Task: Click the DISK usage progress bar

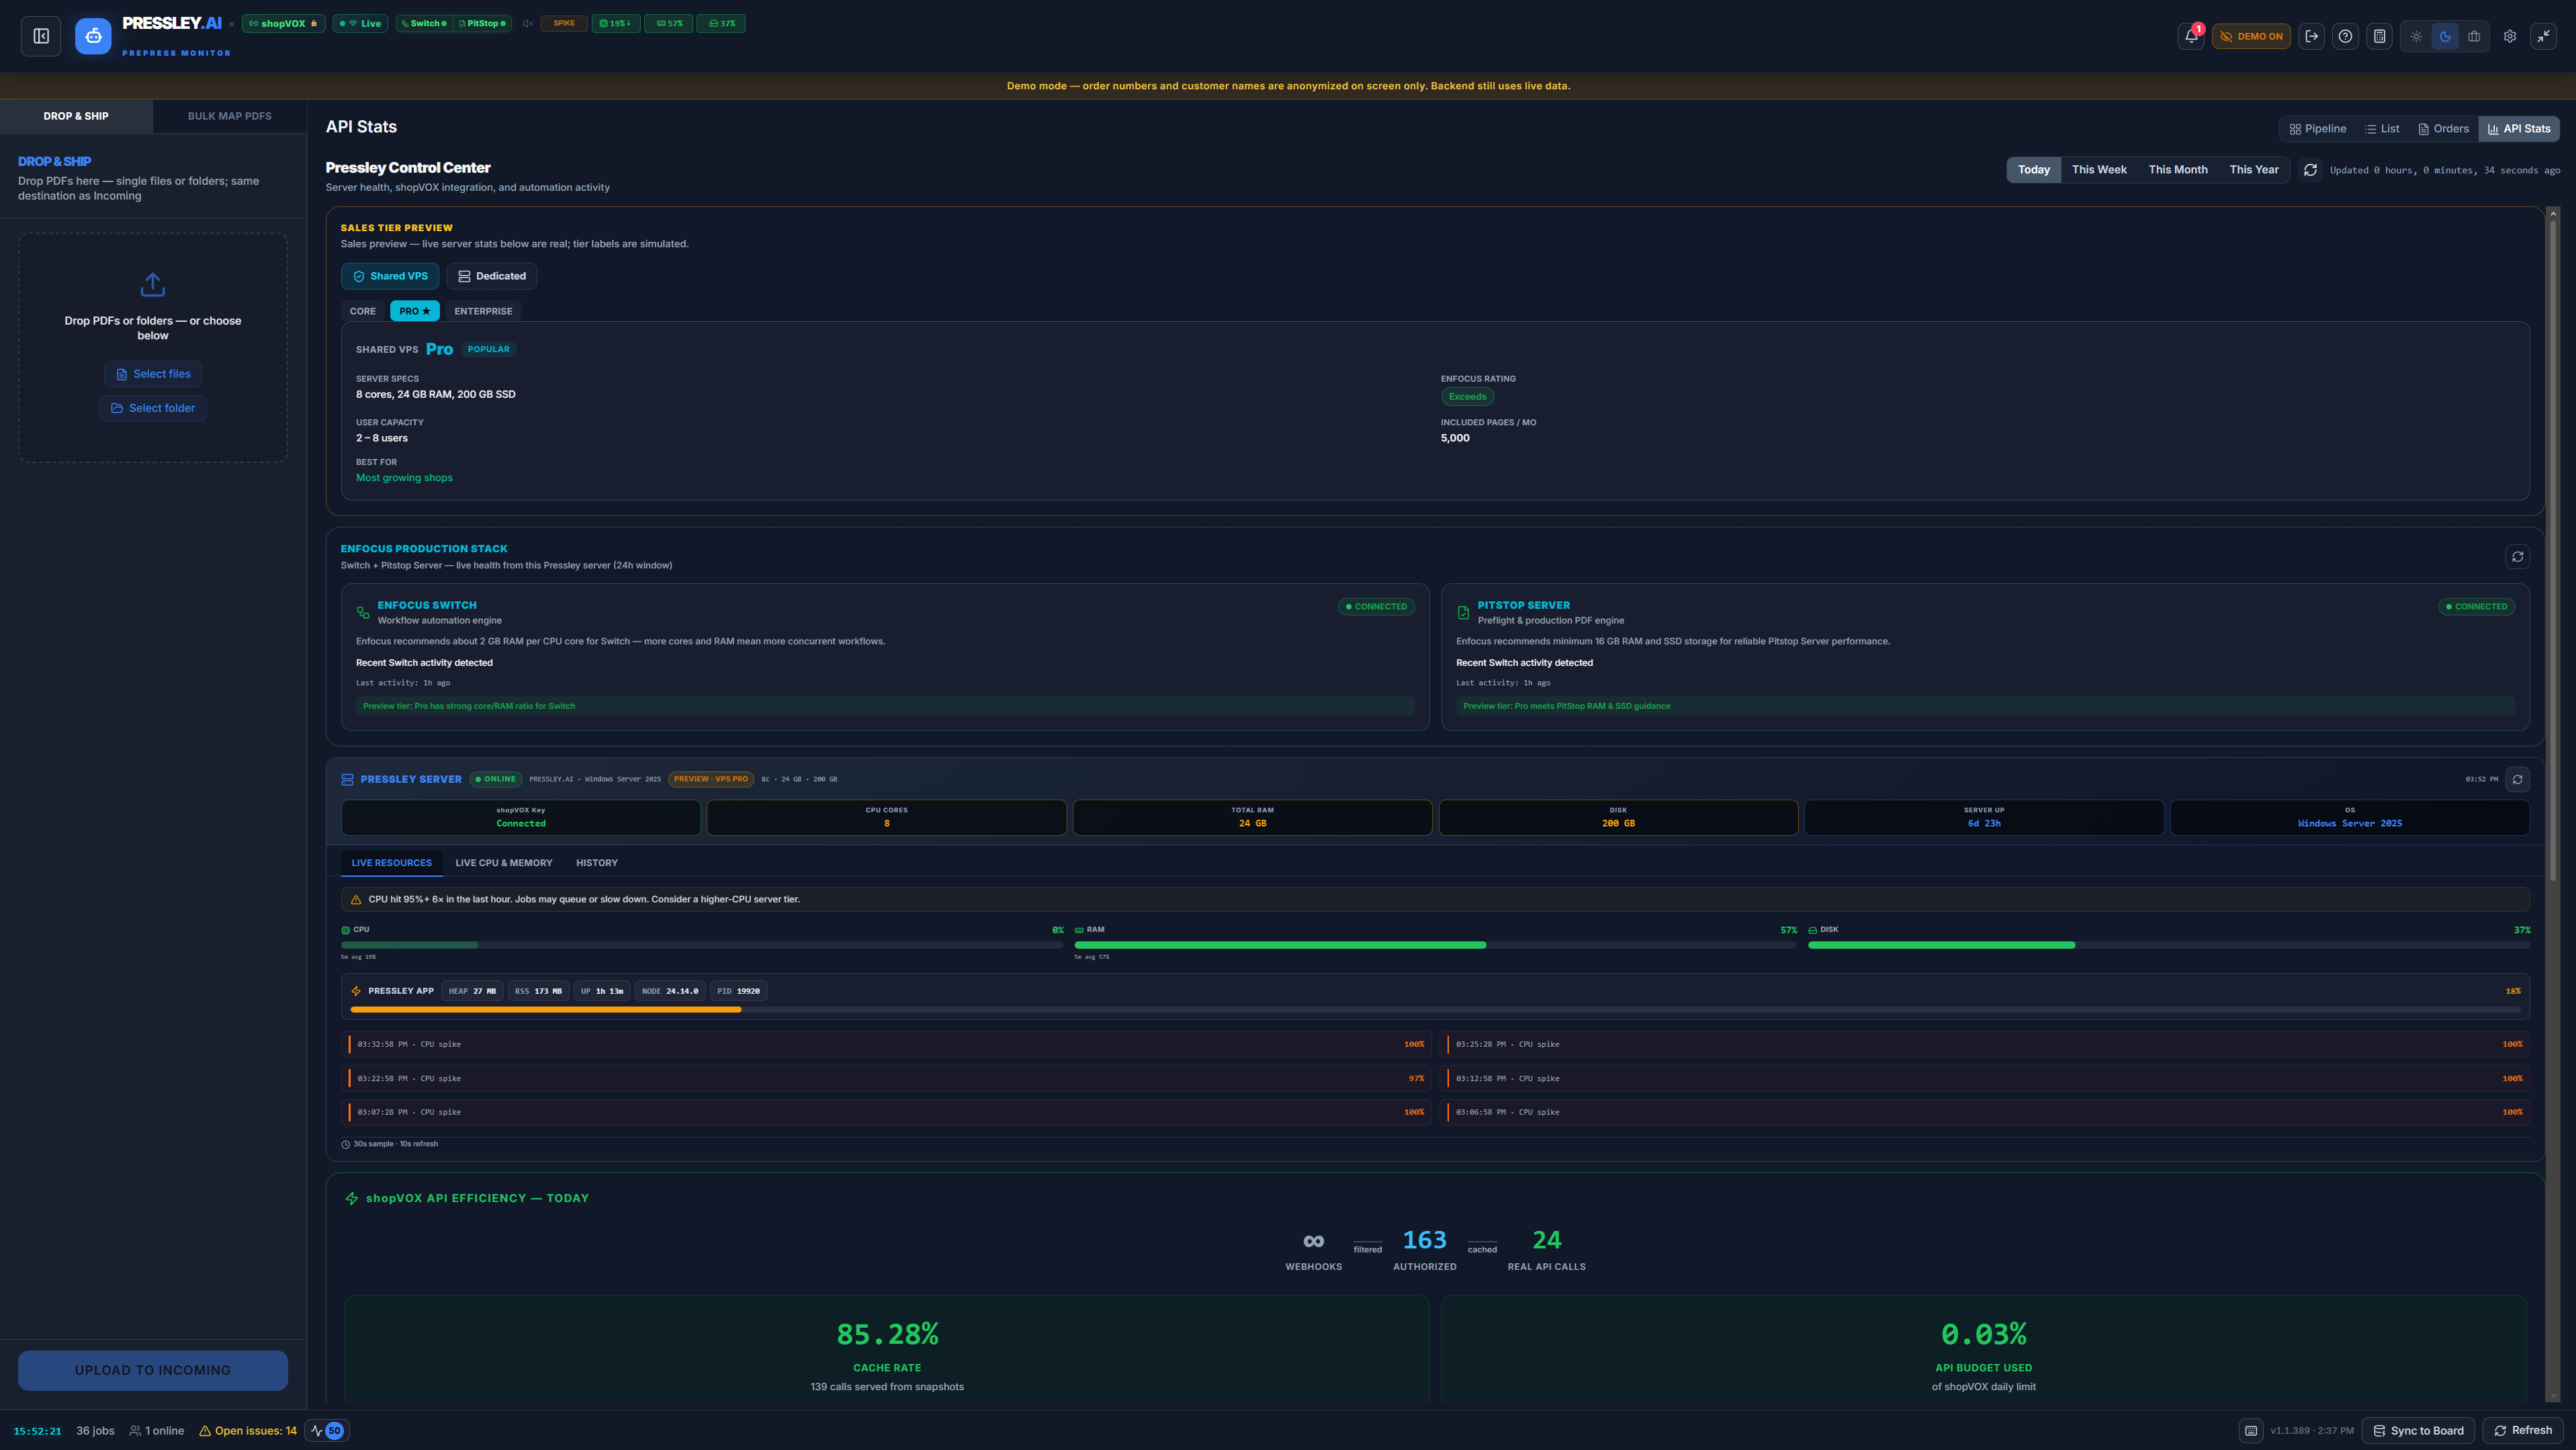Action: coord(2169,945)
